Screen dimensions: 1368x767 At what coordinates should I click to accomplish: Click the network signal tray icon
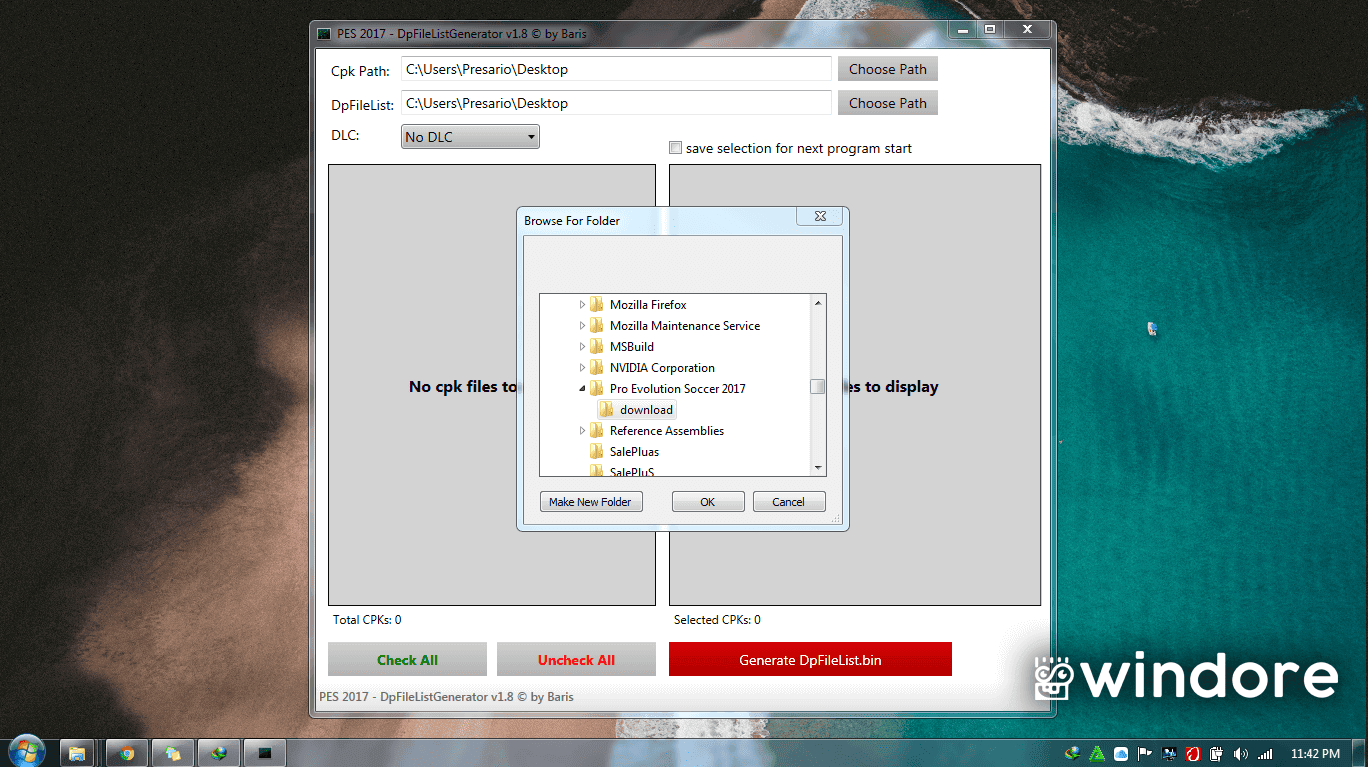tap(1265, 753)
